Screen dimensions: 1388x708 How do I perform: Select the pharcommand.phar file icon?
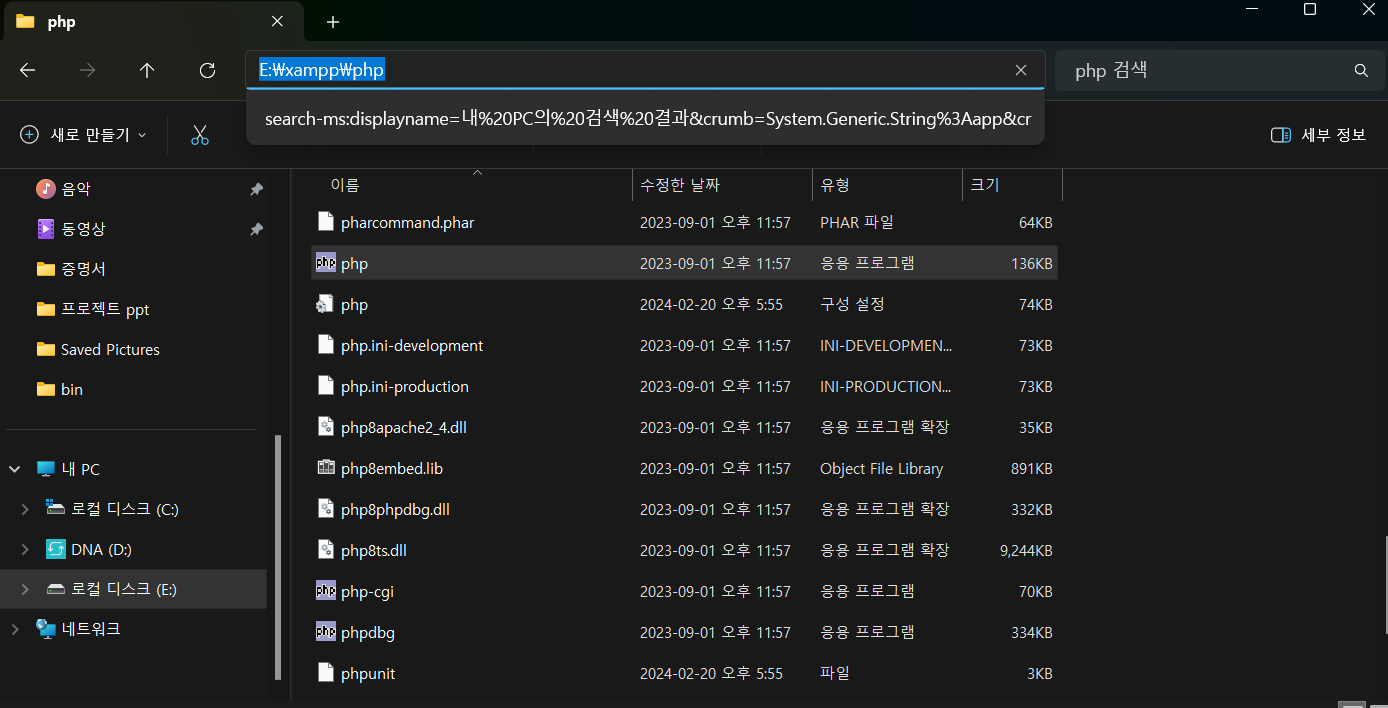pos(325,221)
